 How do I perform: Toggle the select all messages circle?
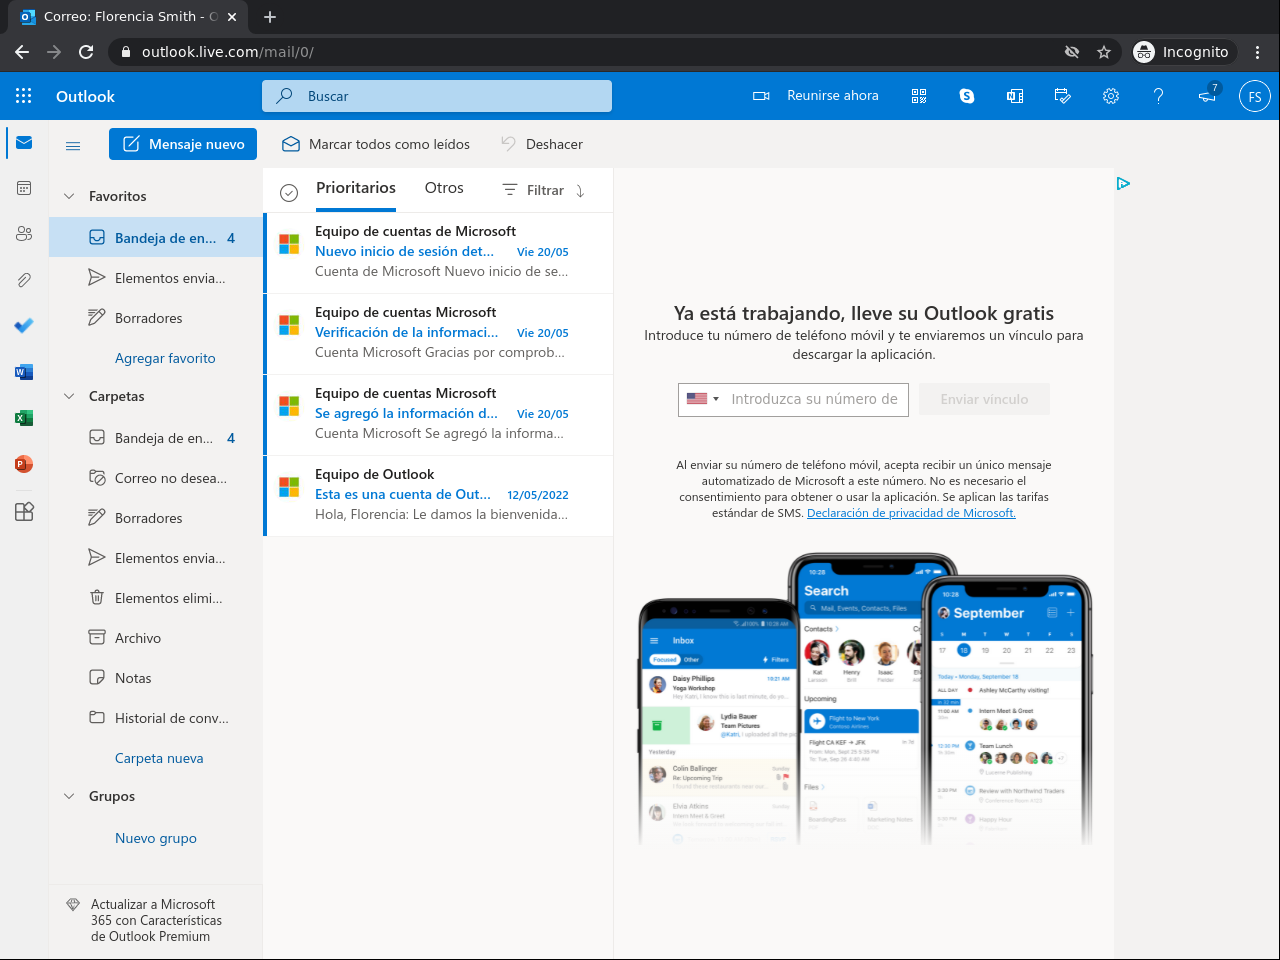point(289,193)
